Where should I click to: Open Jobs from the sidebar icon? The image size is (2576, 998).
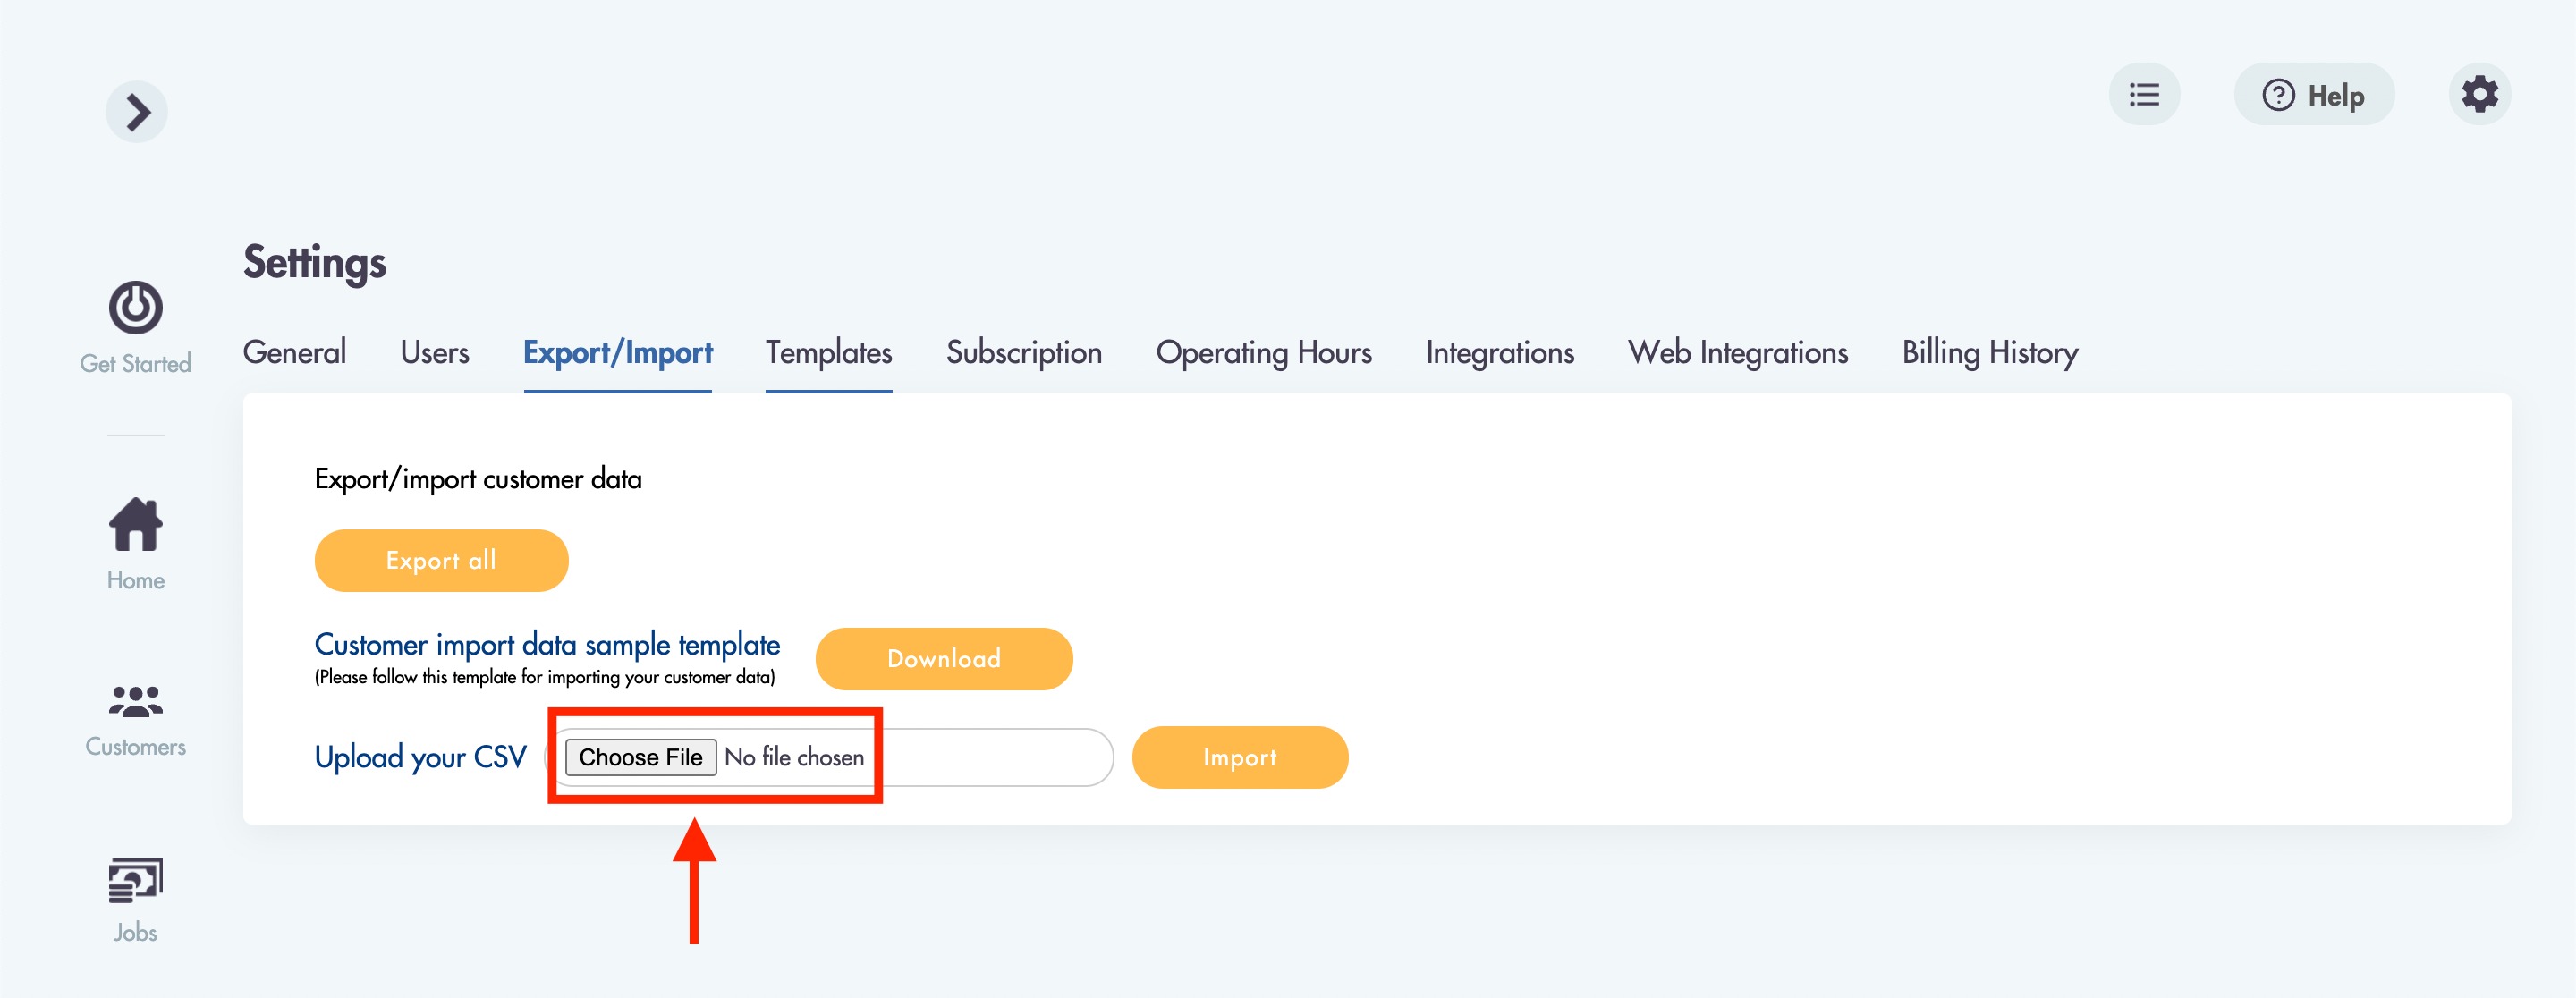136,881
